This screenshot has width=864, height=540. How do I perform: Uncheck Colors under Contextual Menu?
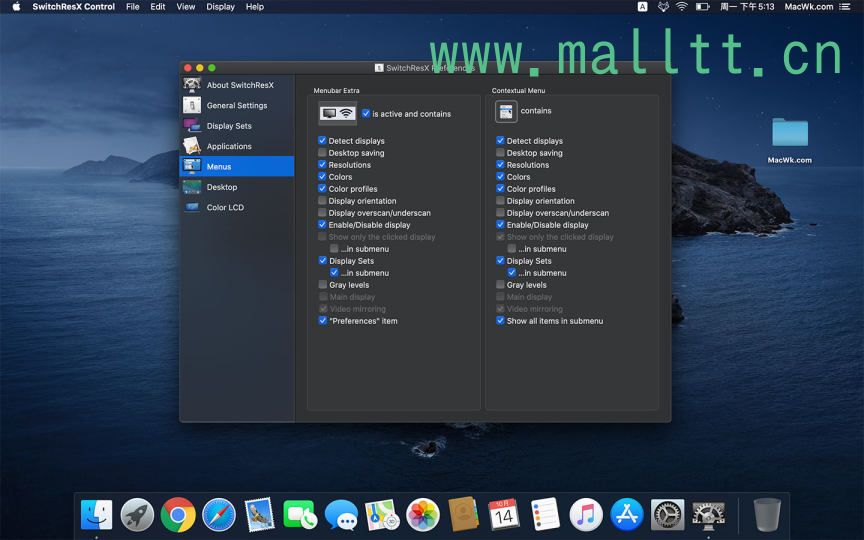coord(500,176)
